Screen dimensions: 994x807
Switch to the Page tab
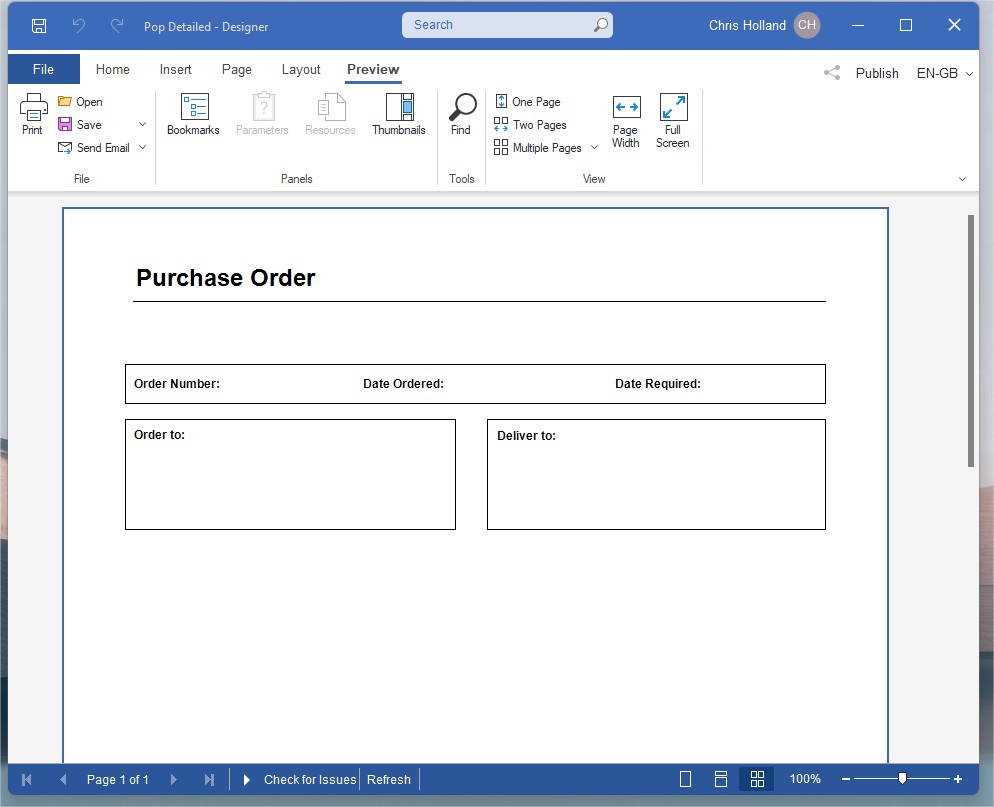pos(237,69)
